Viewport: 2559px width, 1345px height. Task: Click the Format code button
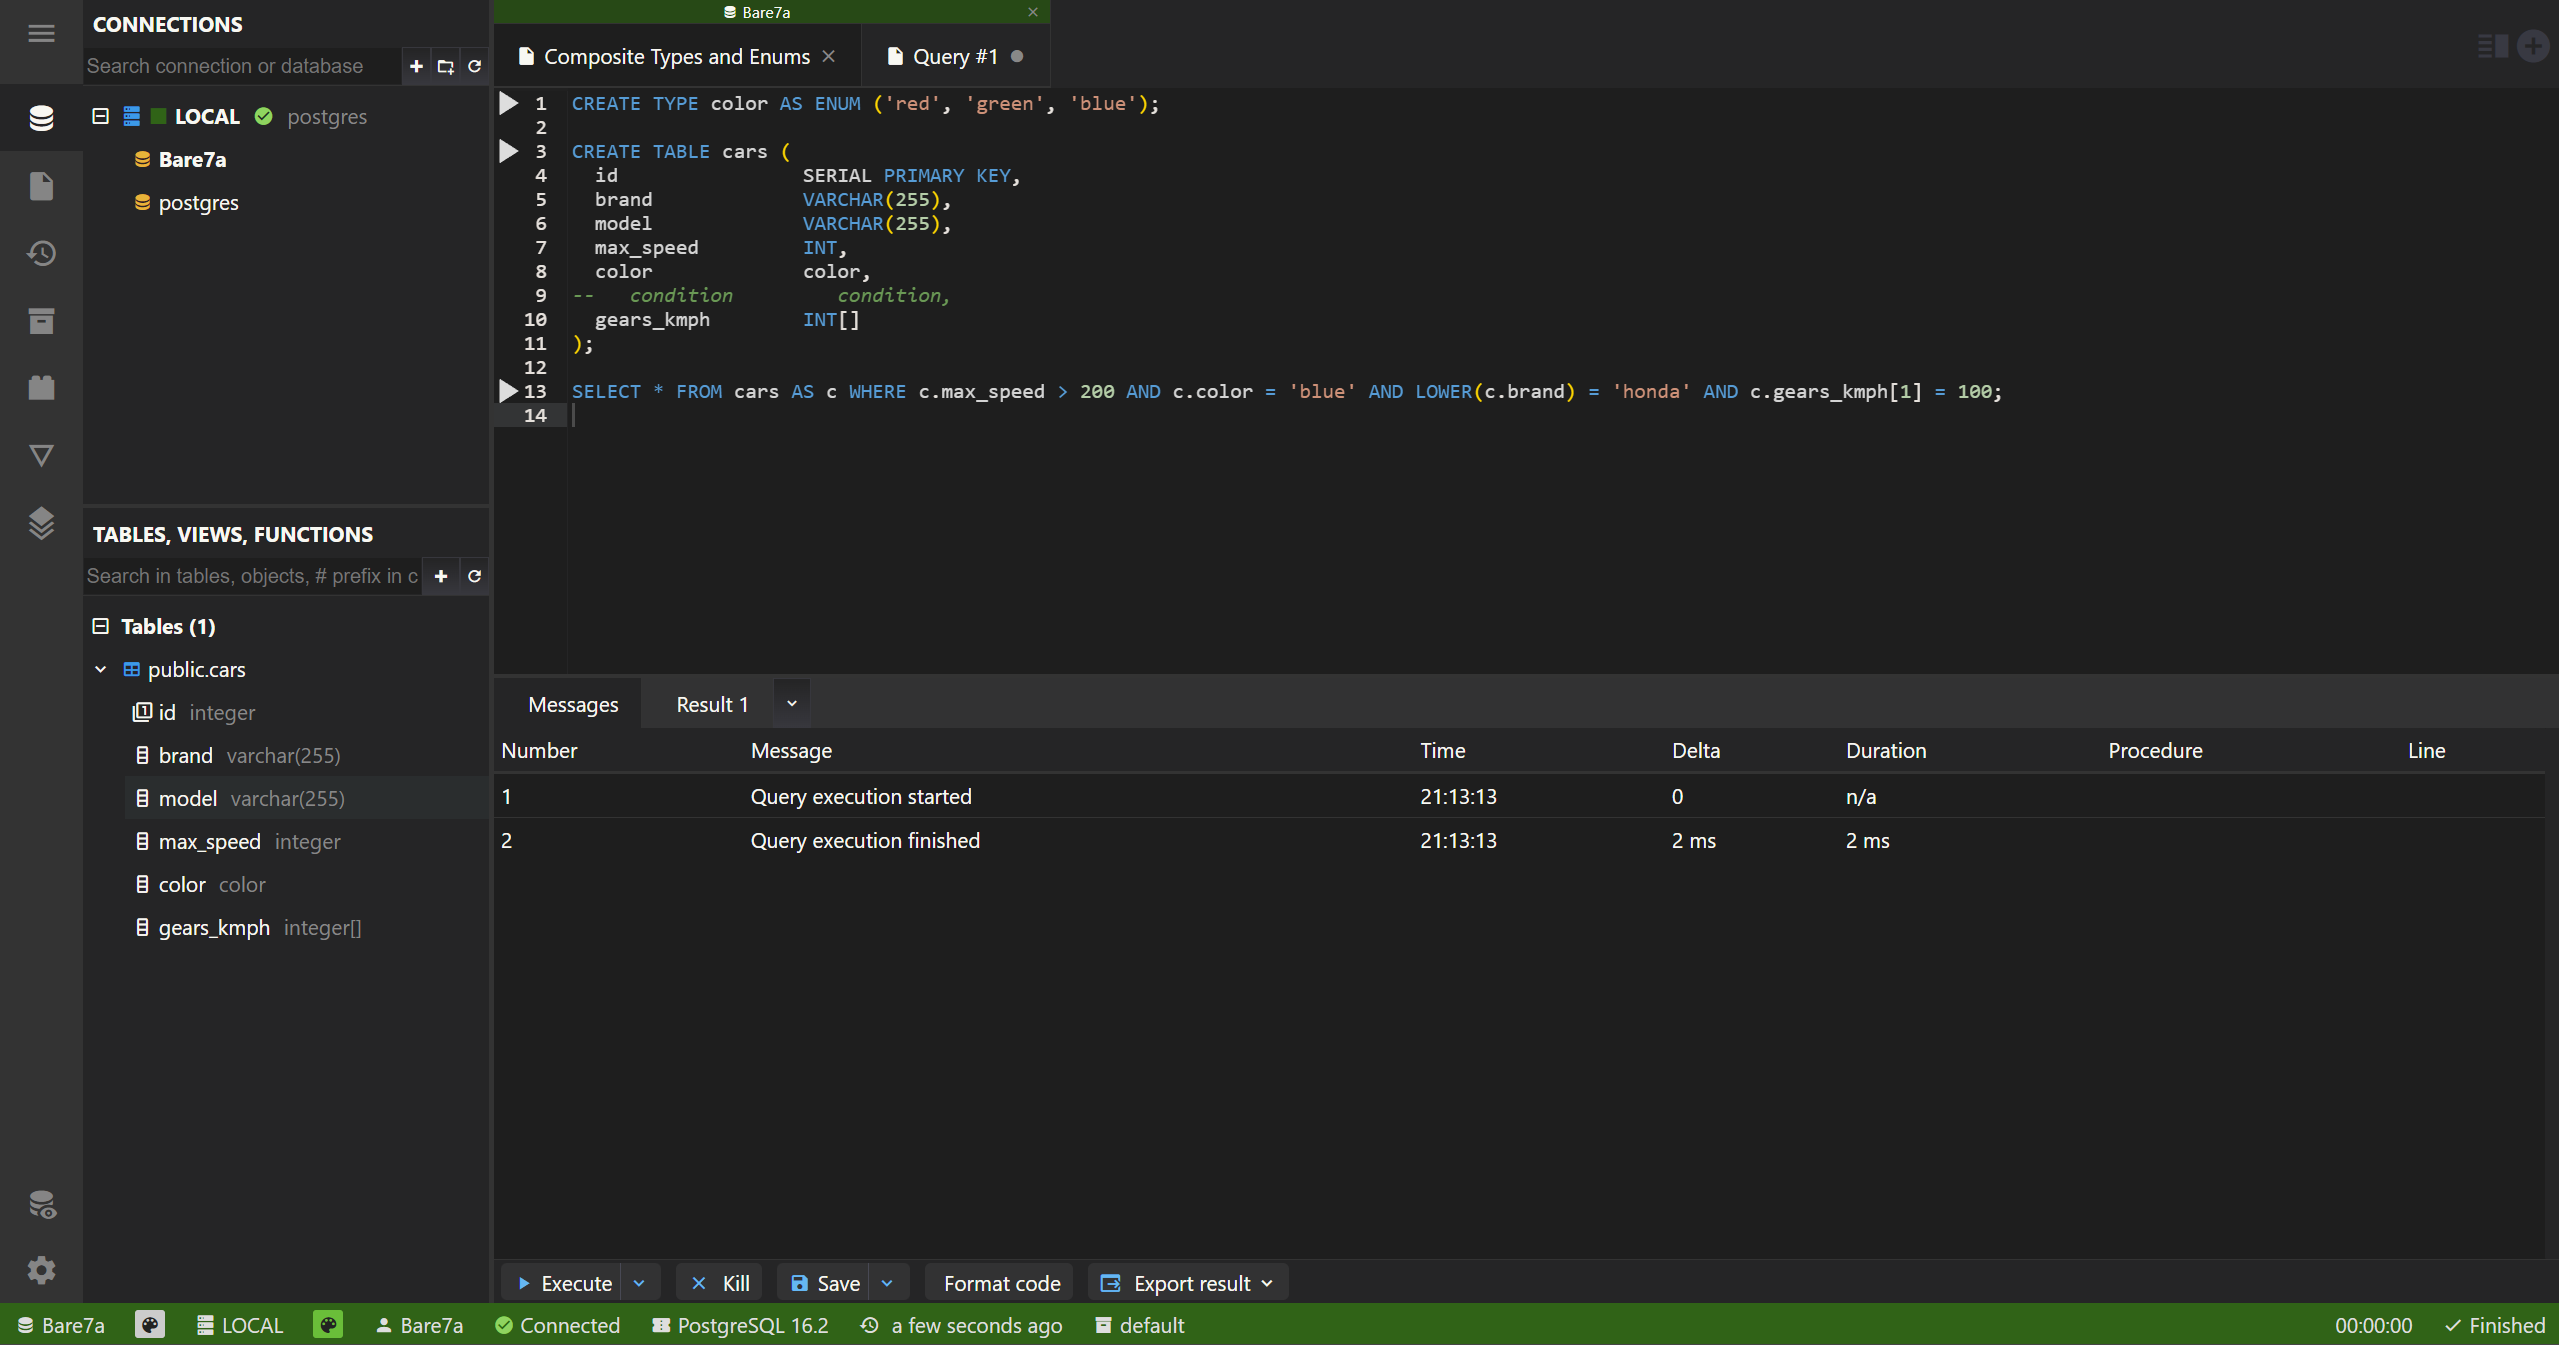1001,1283
